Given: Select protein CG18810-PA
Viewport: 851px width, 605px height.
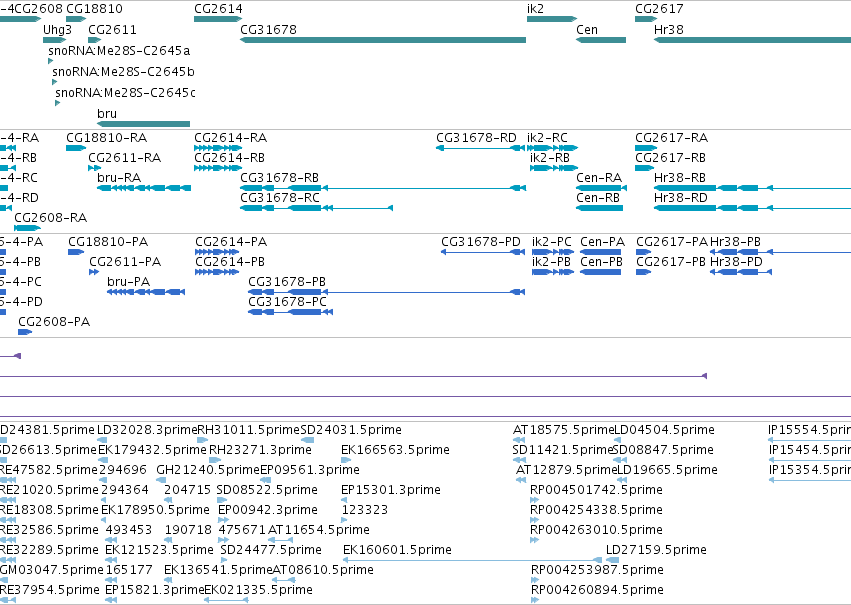Looking at the screenshot, I should click(108, 241).
